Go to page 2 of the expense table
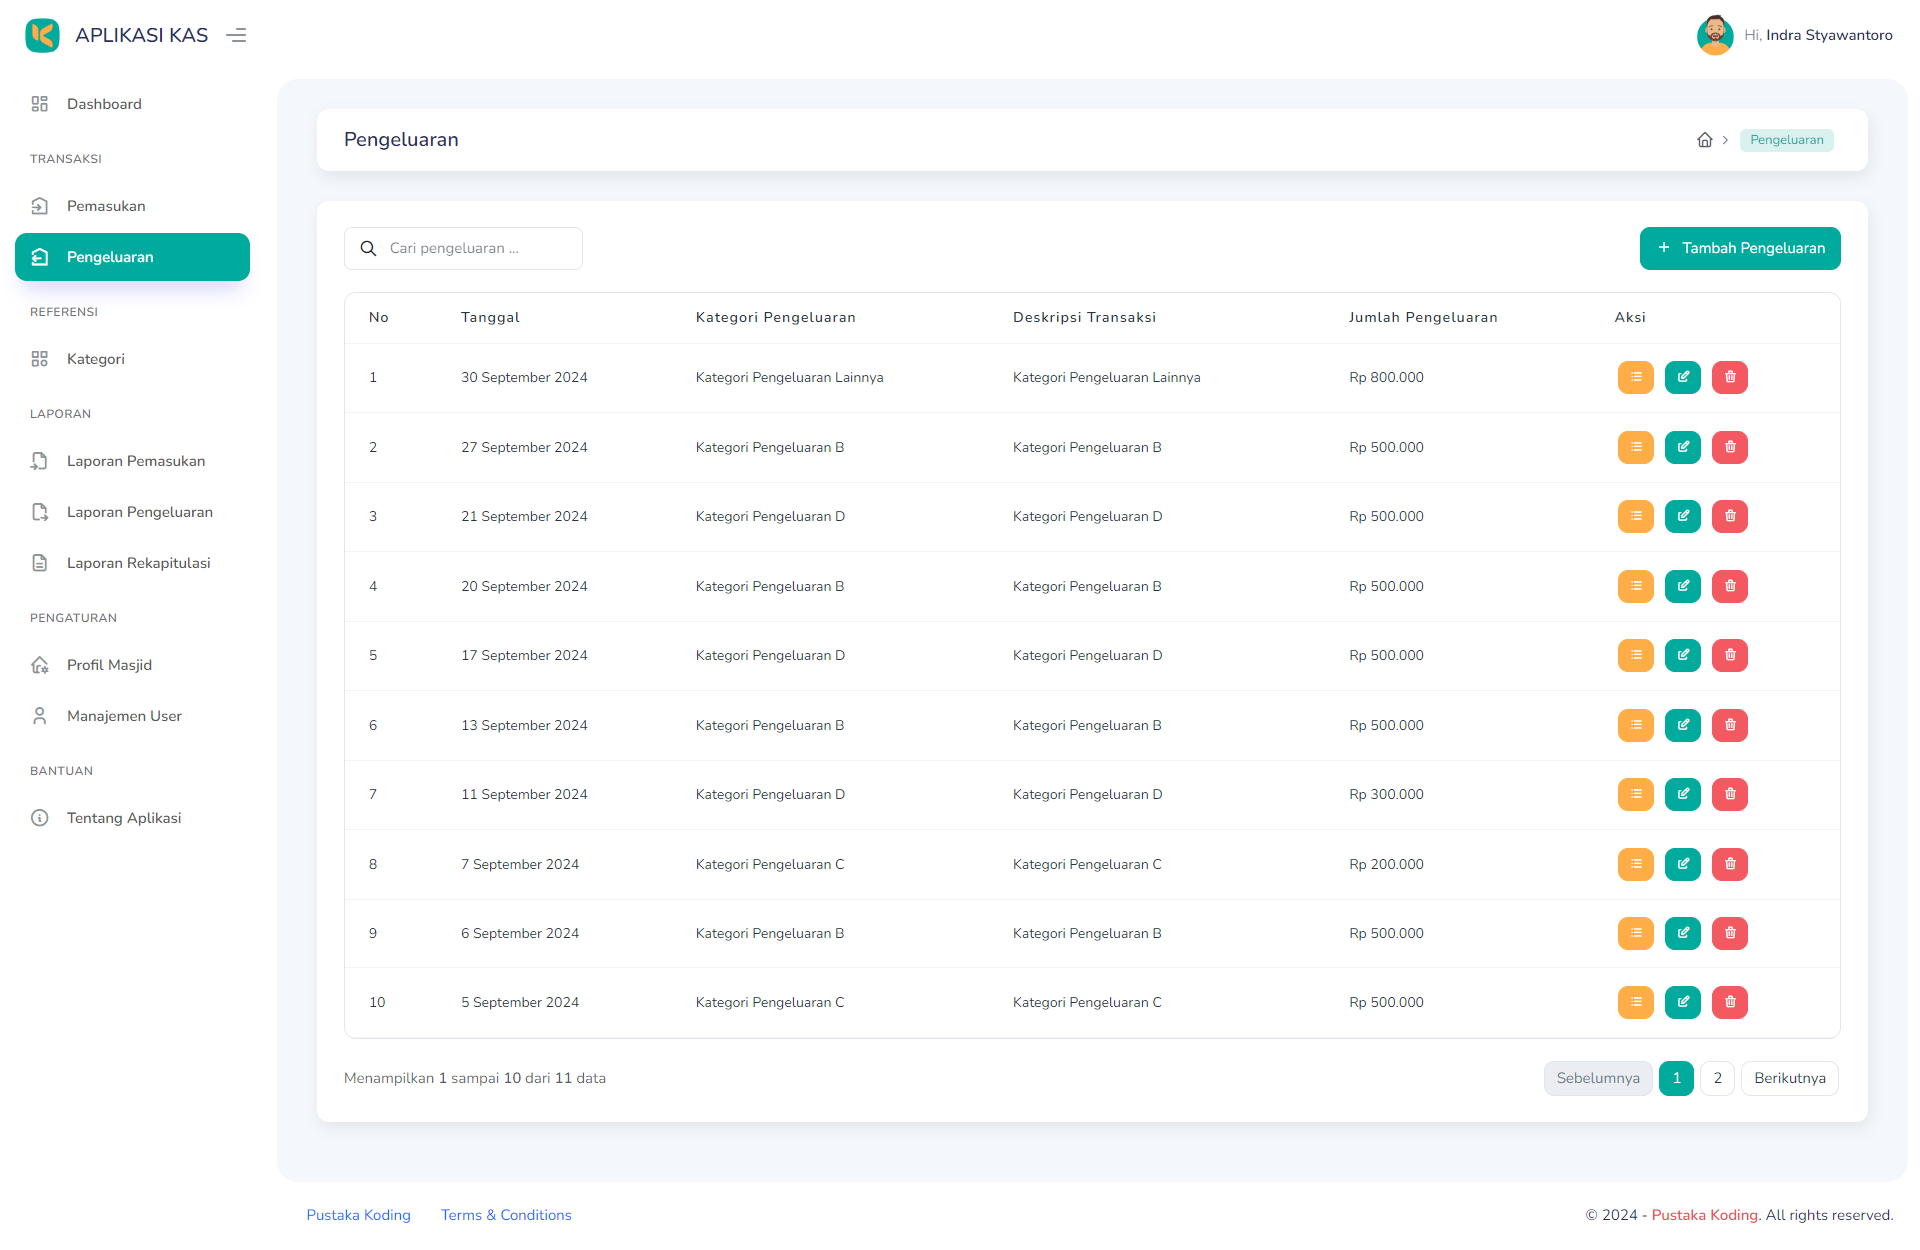The image size is (1920, 1250). click(x=1718, y=1078)
